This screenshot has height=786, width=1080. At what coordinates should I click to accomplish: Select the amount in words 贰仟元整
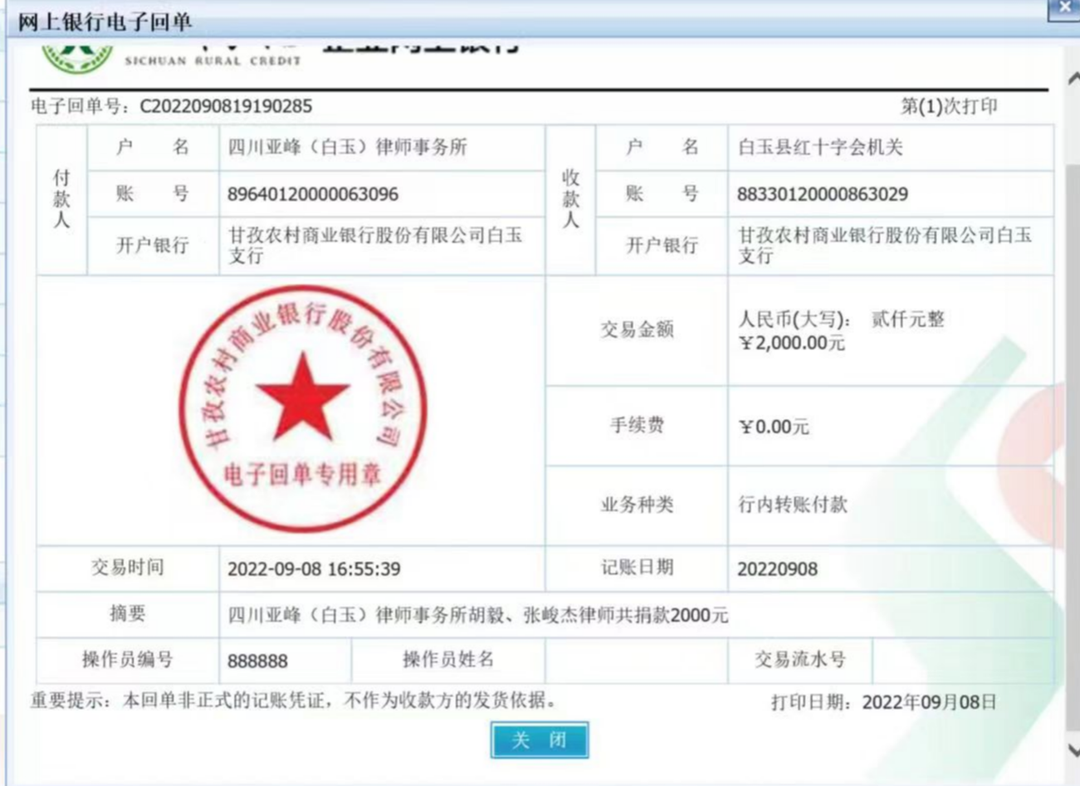tap(908, 319)
